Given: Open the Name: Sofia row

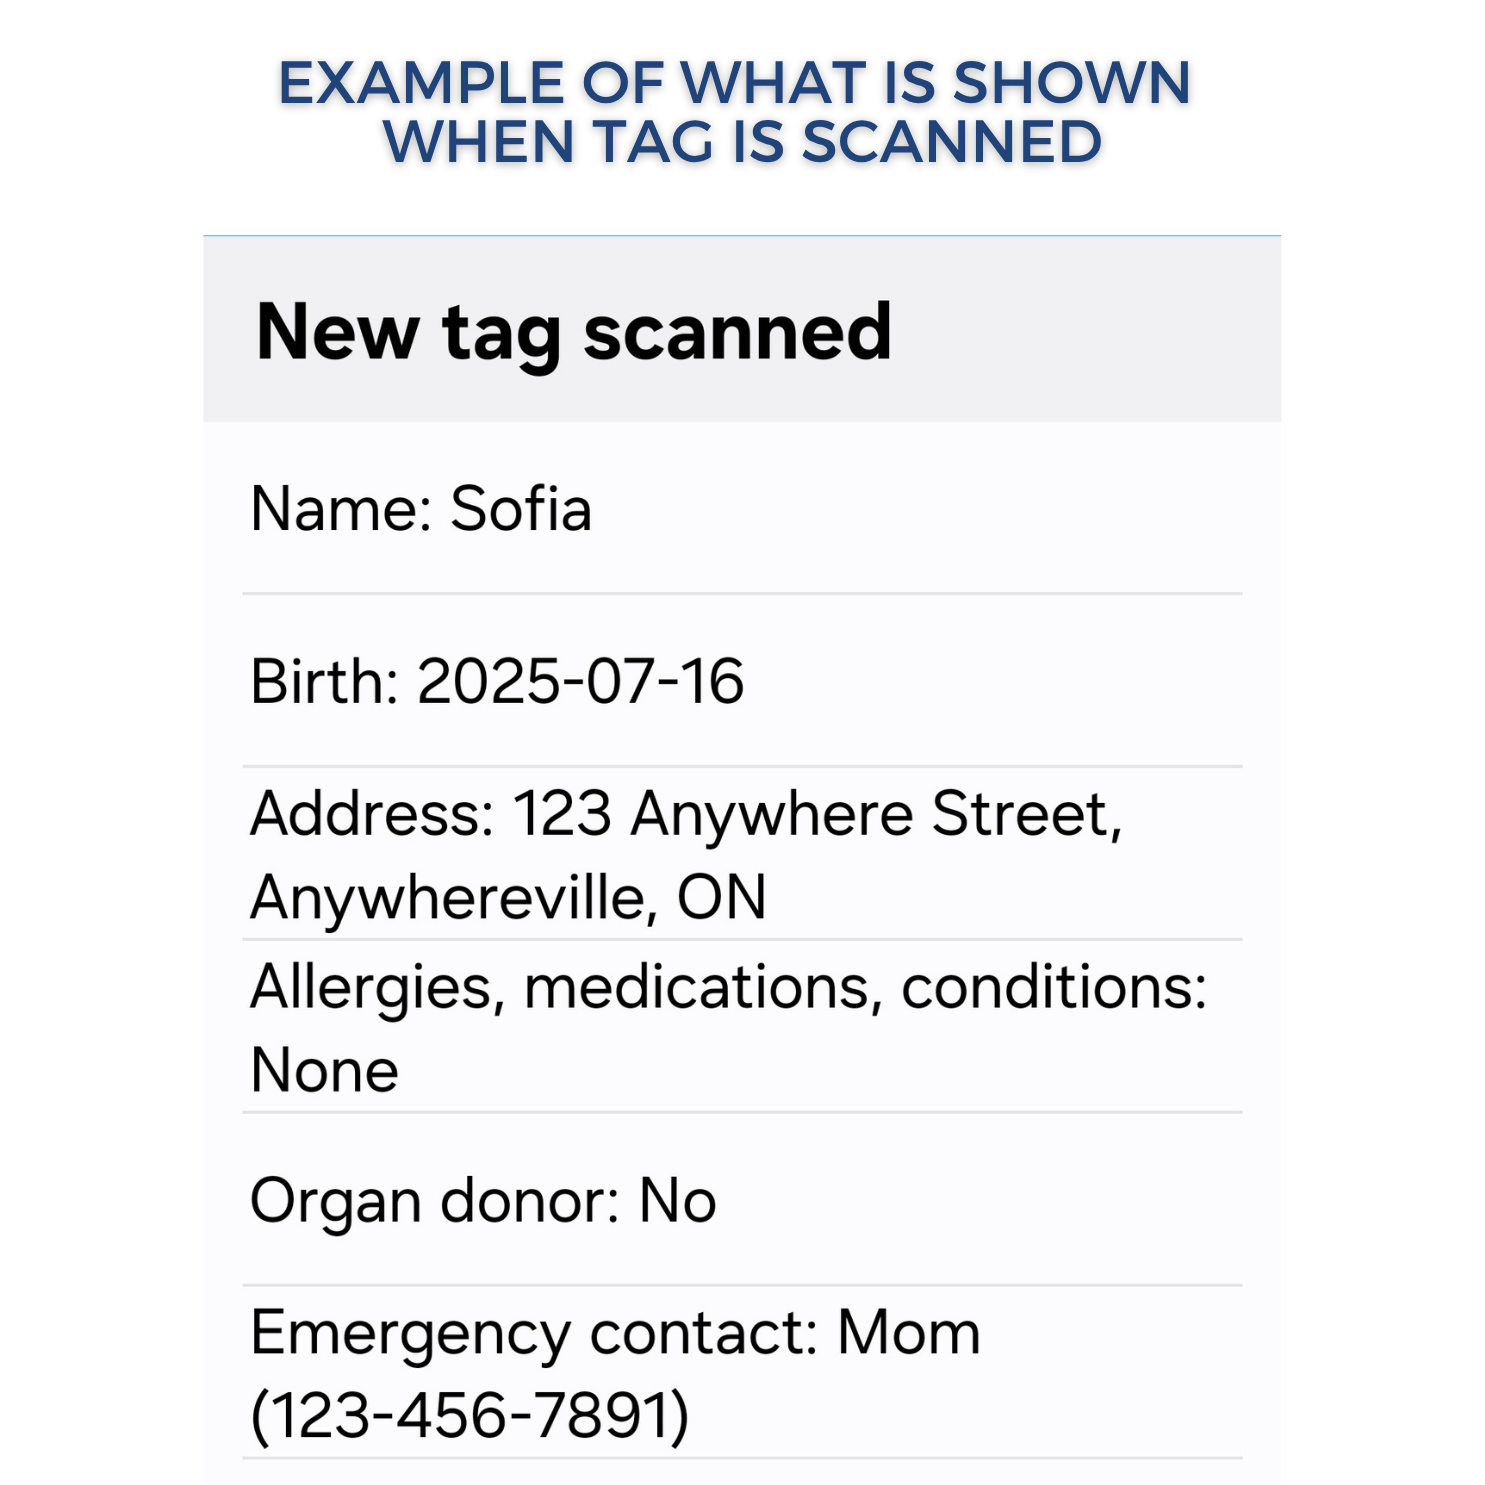Looking at the screenshot, I should click(741, 508).
